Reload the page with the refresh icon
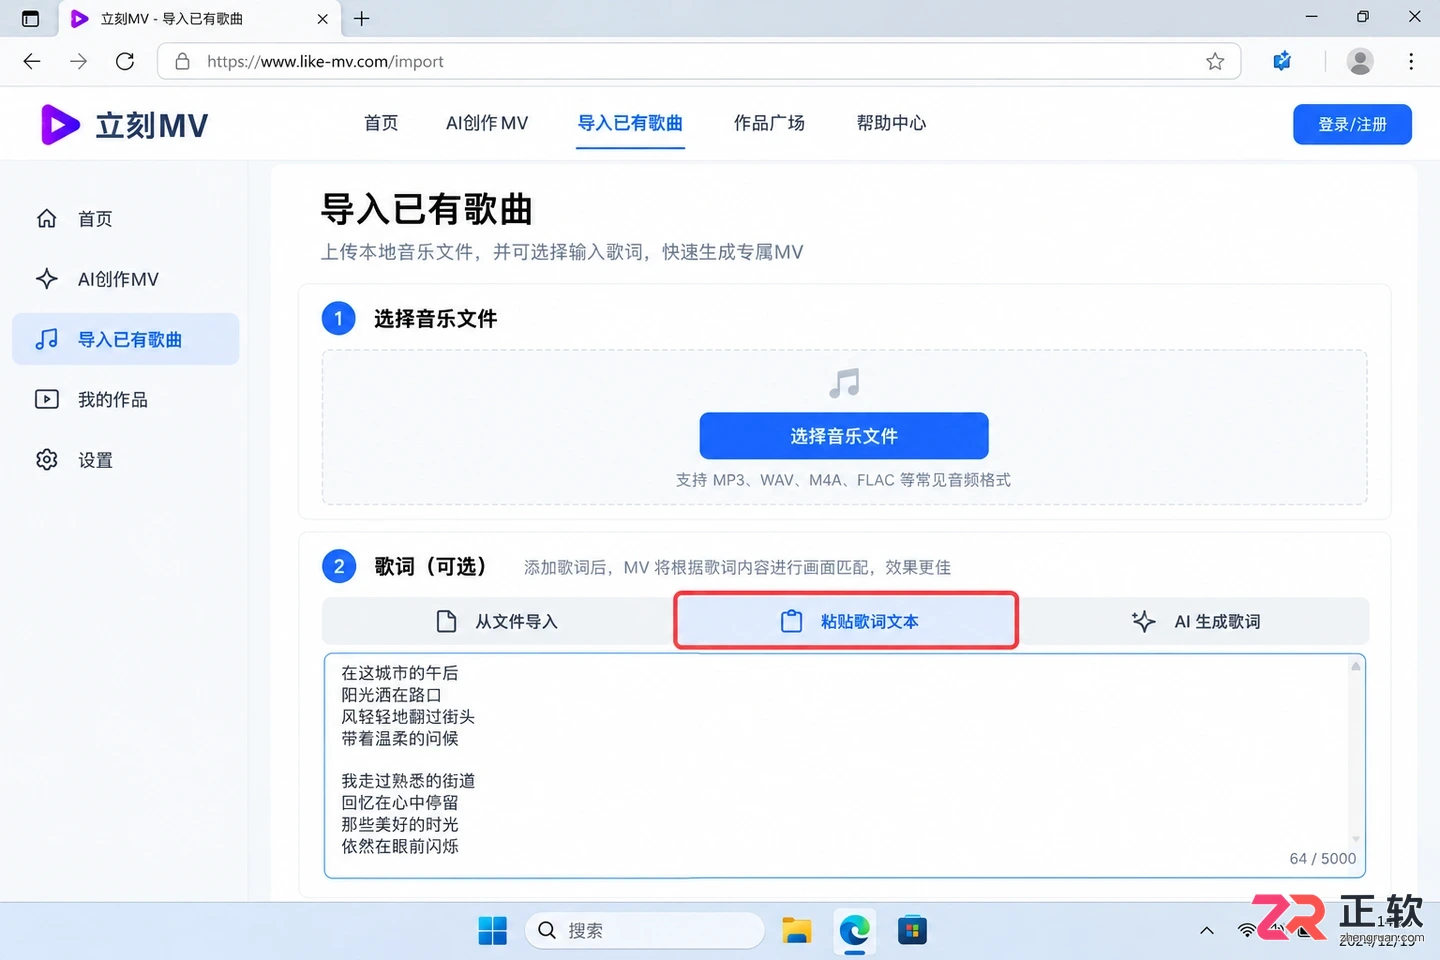Viewport: 1440px width, 960px height. (125, 61)
